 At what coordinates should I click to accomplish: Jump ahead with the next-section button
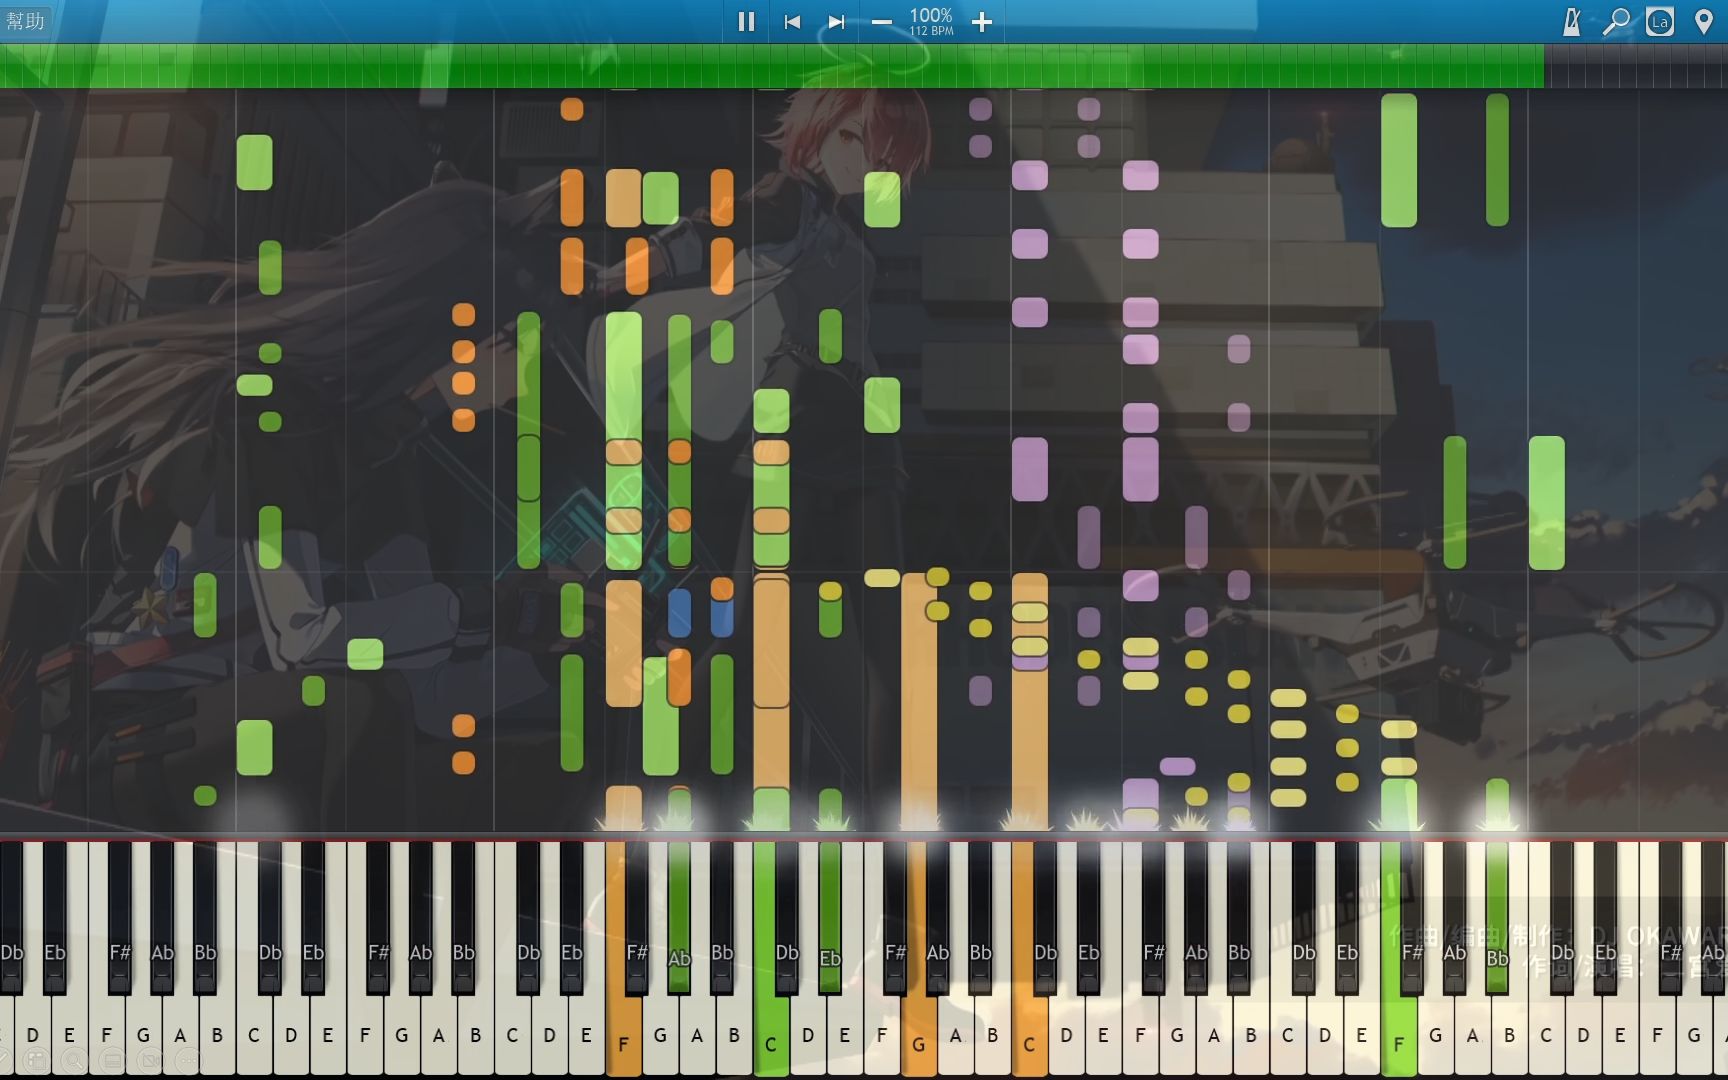coord(836,21)
